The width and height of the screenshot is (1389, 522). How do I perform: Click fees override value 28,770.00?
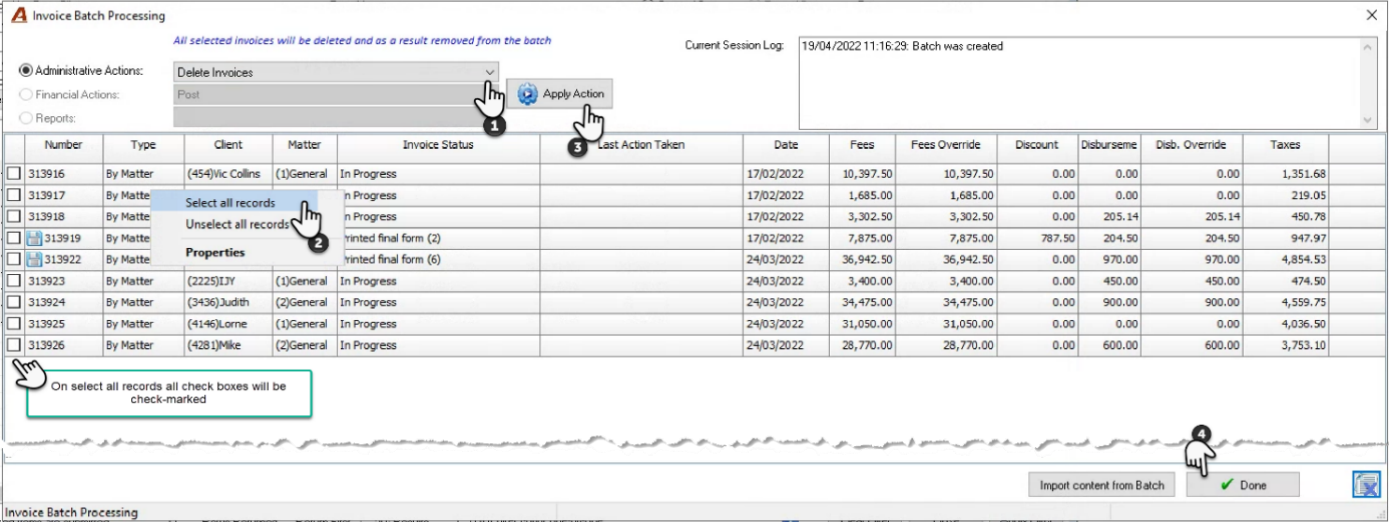[946, 345]
